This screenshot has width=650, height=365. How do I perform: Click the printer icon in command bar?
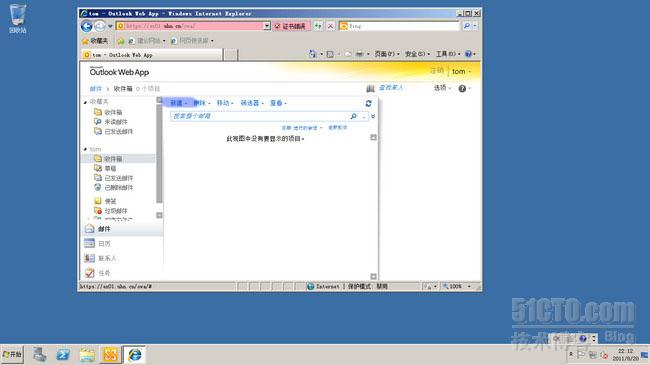359,54
